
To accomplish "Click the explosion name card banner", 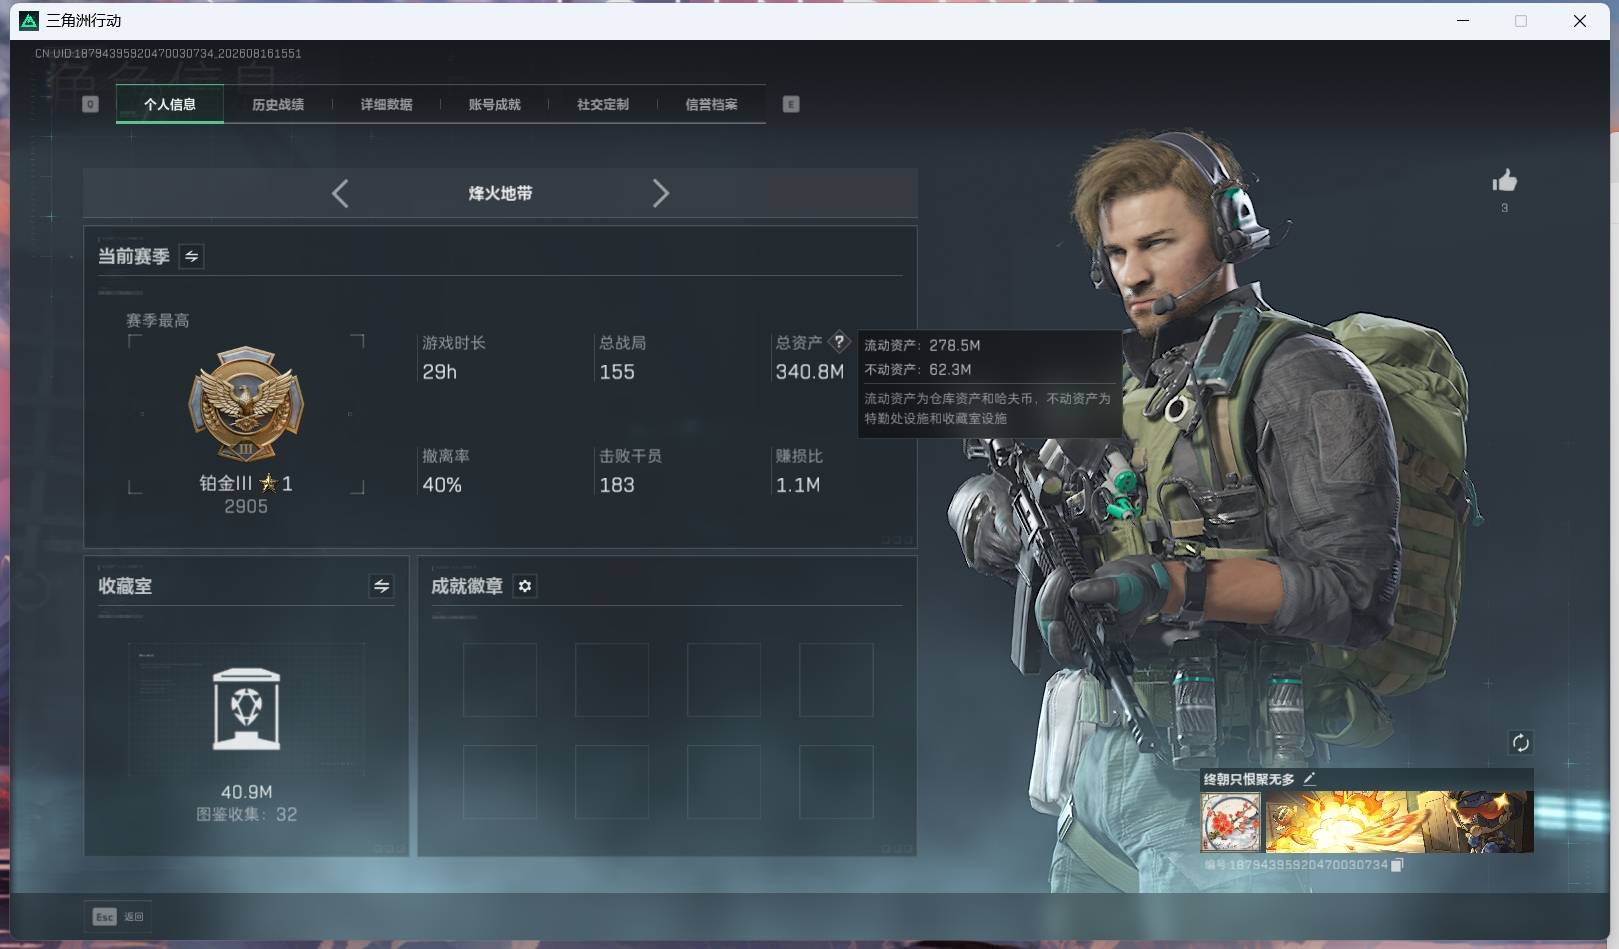I will tap(1399, 822).
